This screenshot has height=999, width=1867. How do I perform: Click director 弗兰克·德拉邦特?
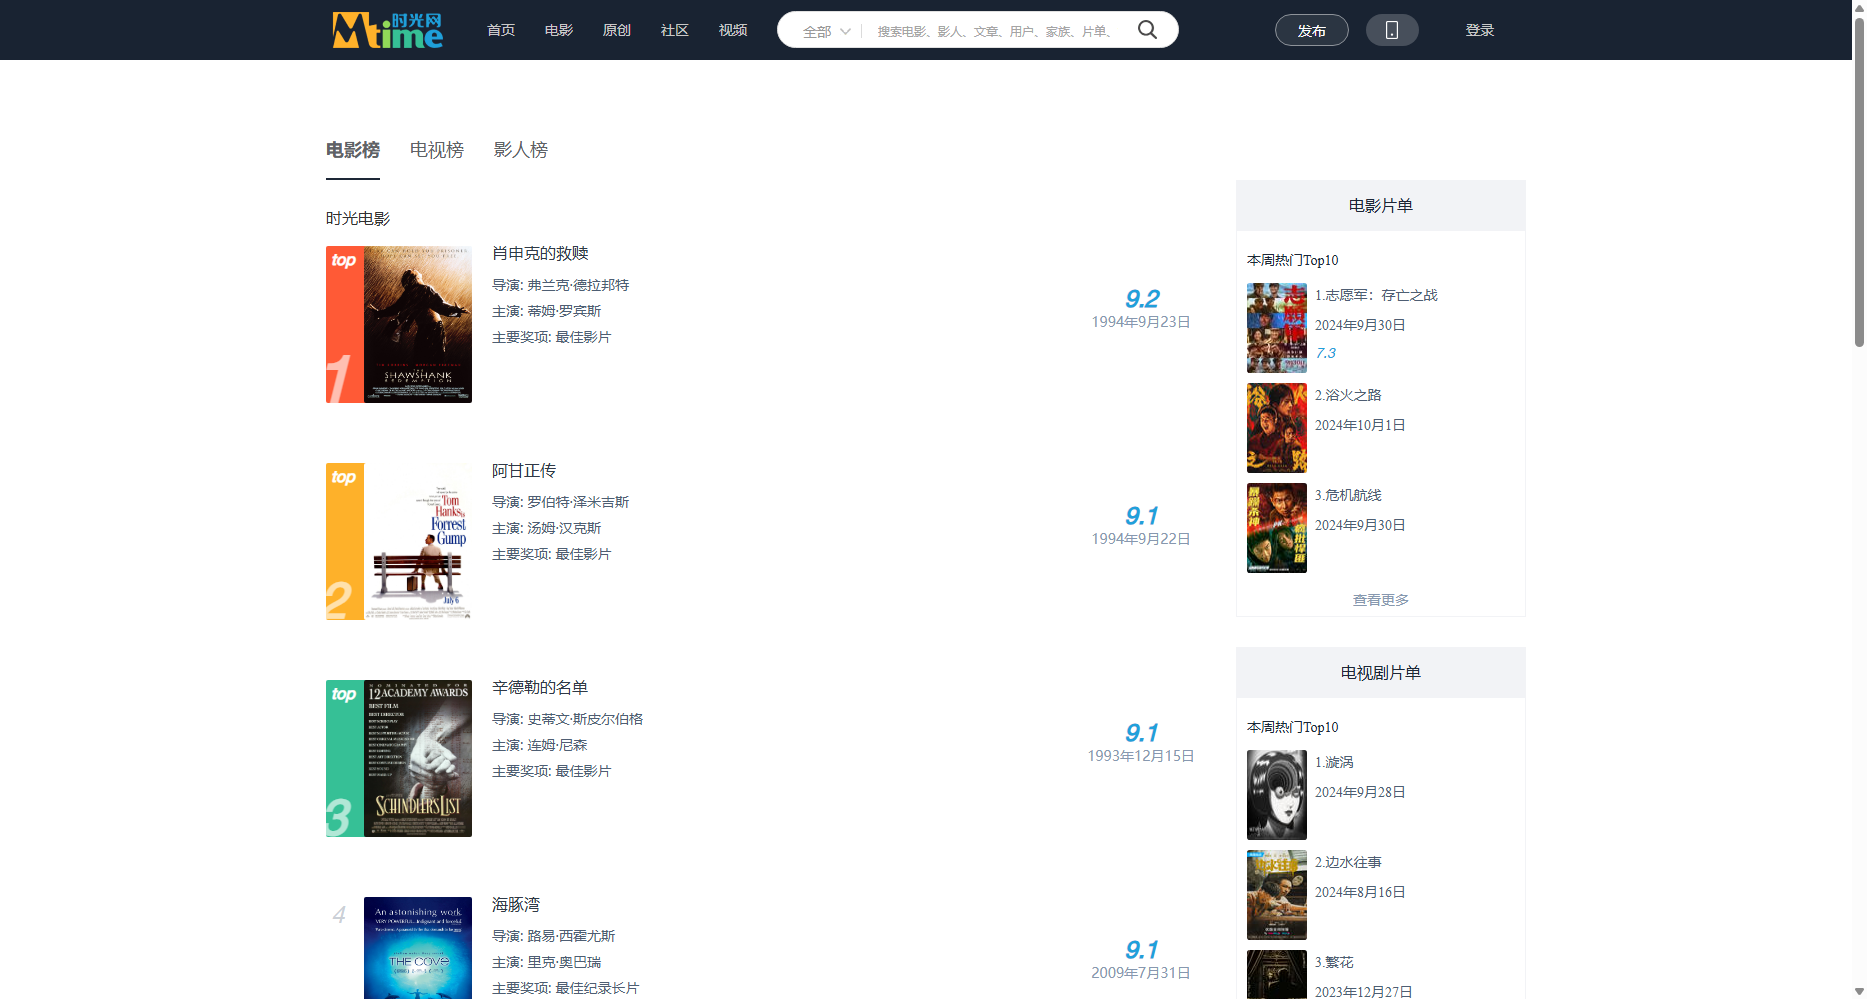click(x=578, y=285)
